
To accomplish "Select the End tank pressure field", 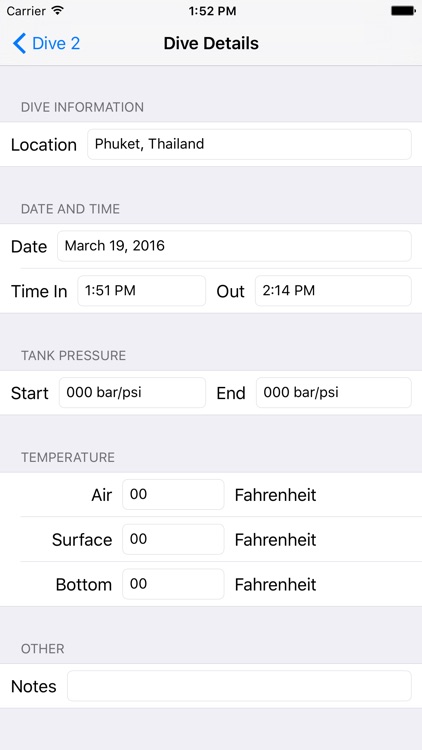I will click(x=334, y=393).
